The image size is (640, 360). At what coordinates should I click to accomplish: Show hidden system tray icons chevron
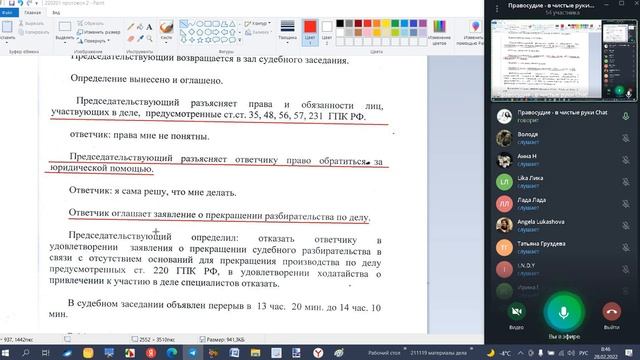click(x=520, y=353)
